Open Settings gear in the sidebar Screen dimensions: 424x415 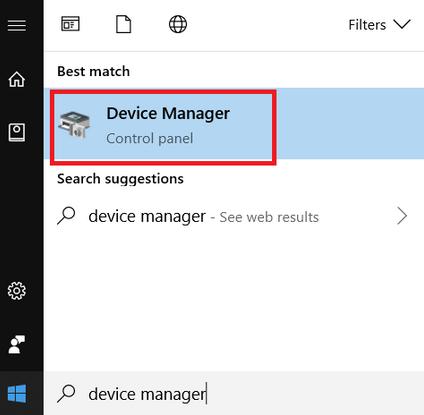pyautogui.click(x=17, y=291)
